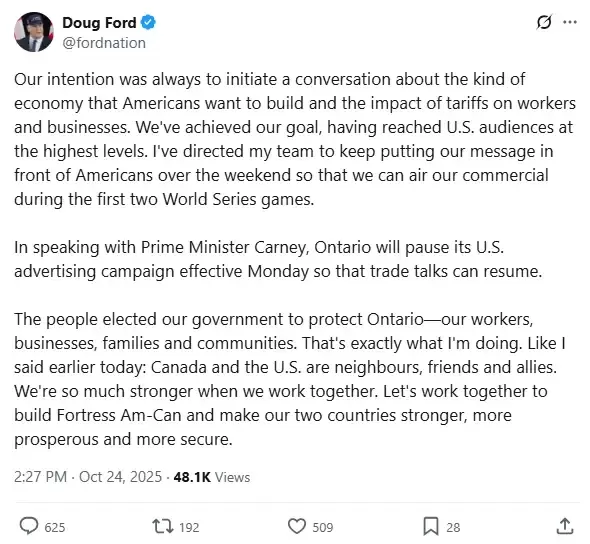Click the paragraph mentioning Fortress Am-Can
The height and width of the screenshot is (544, 590).
pyautogui.click(x=290, y=379)
